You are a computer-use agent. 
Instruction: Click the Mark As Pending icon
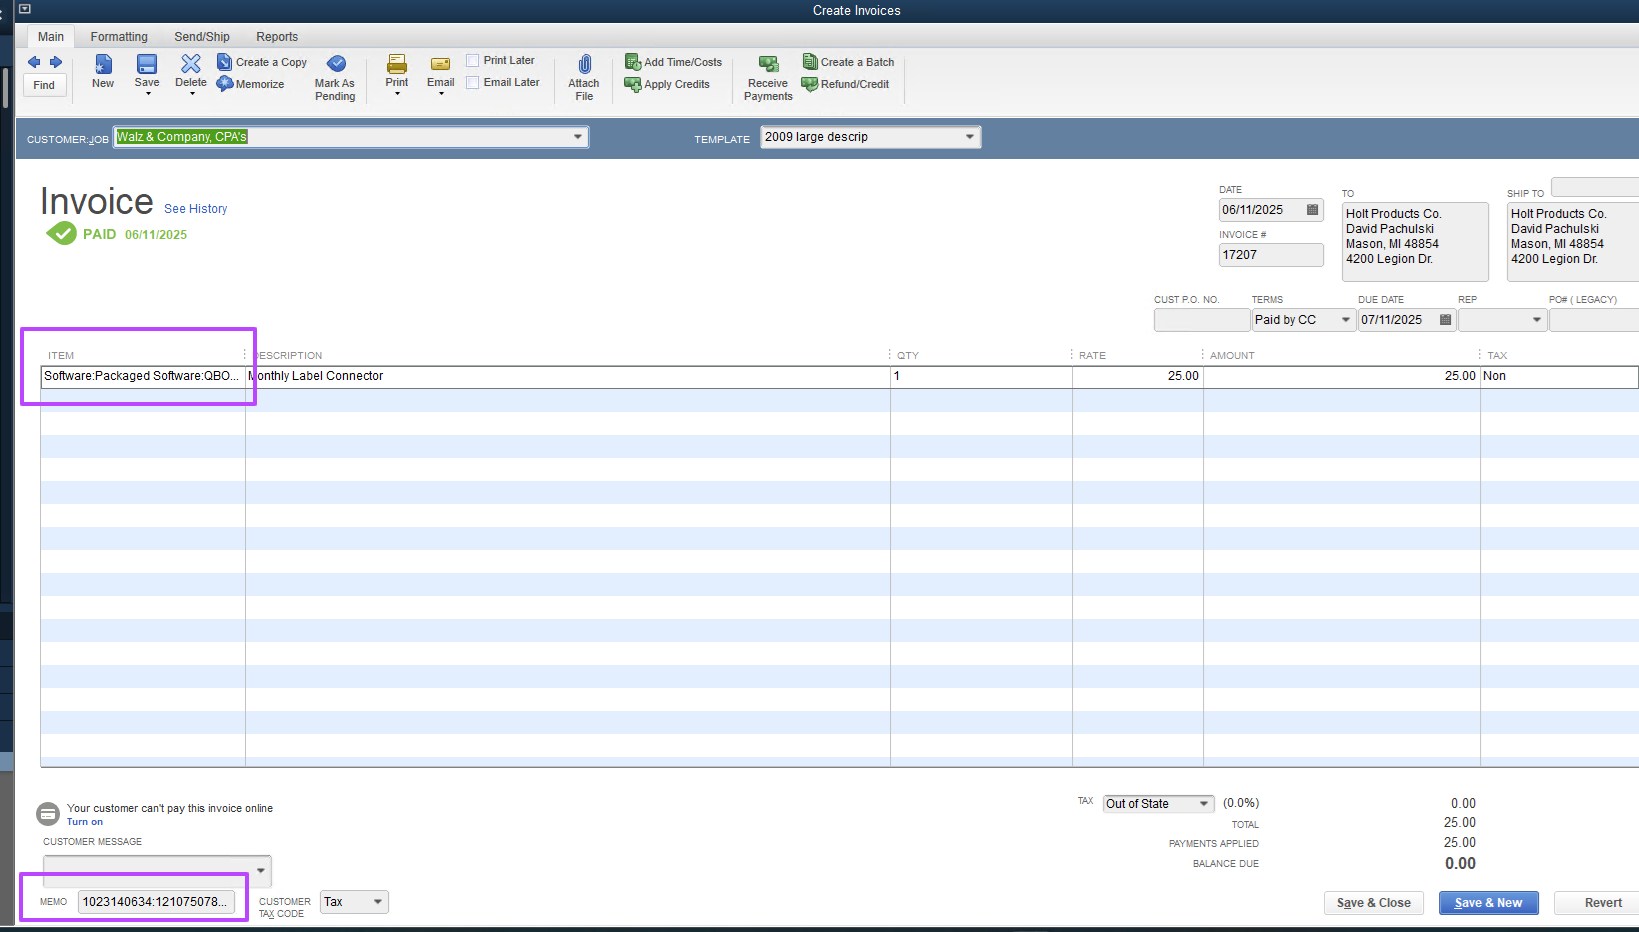click(336, 65)
